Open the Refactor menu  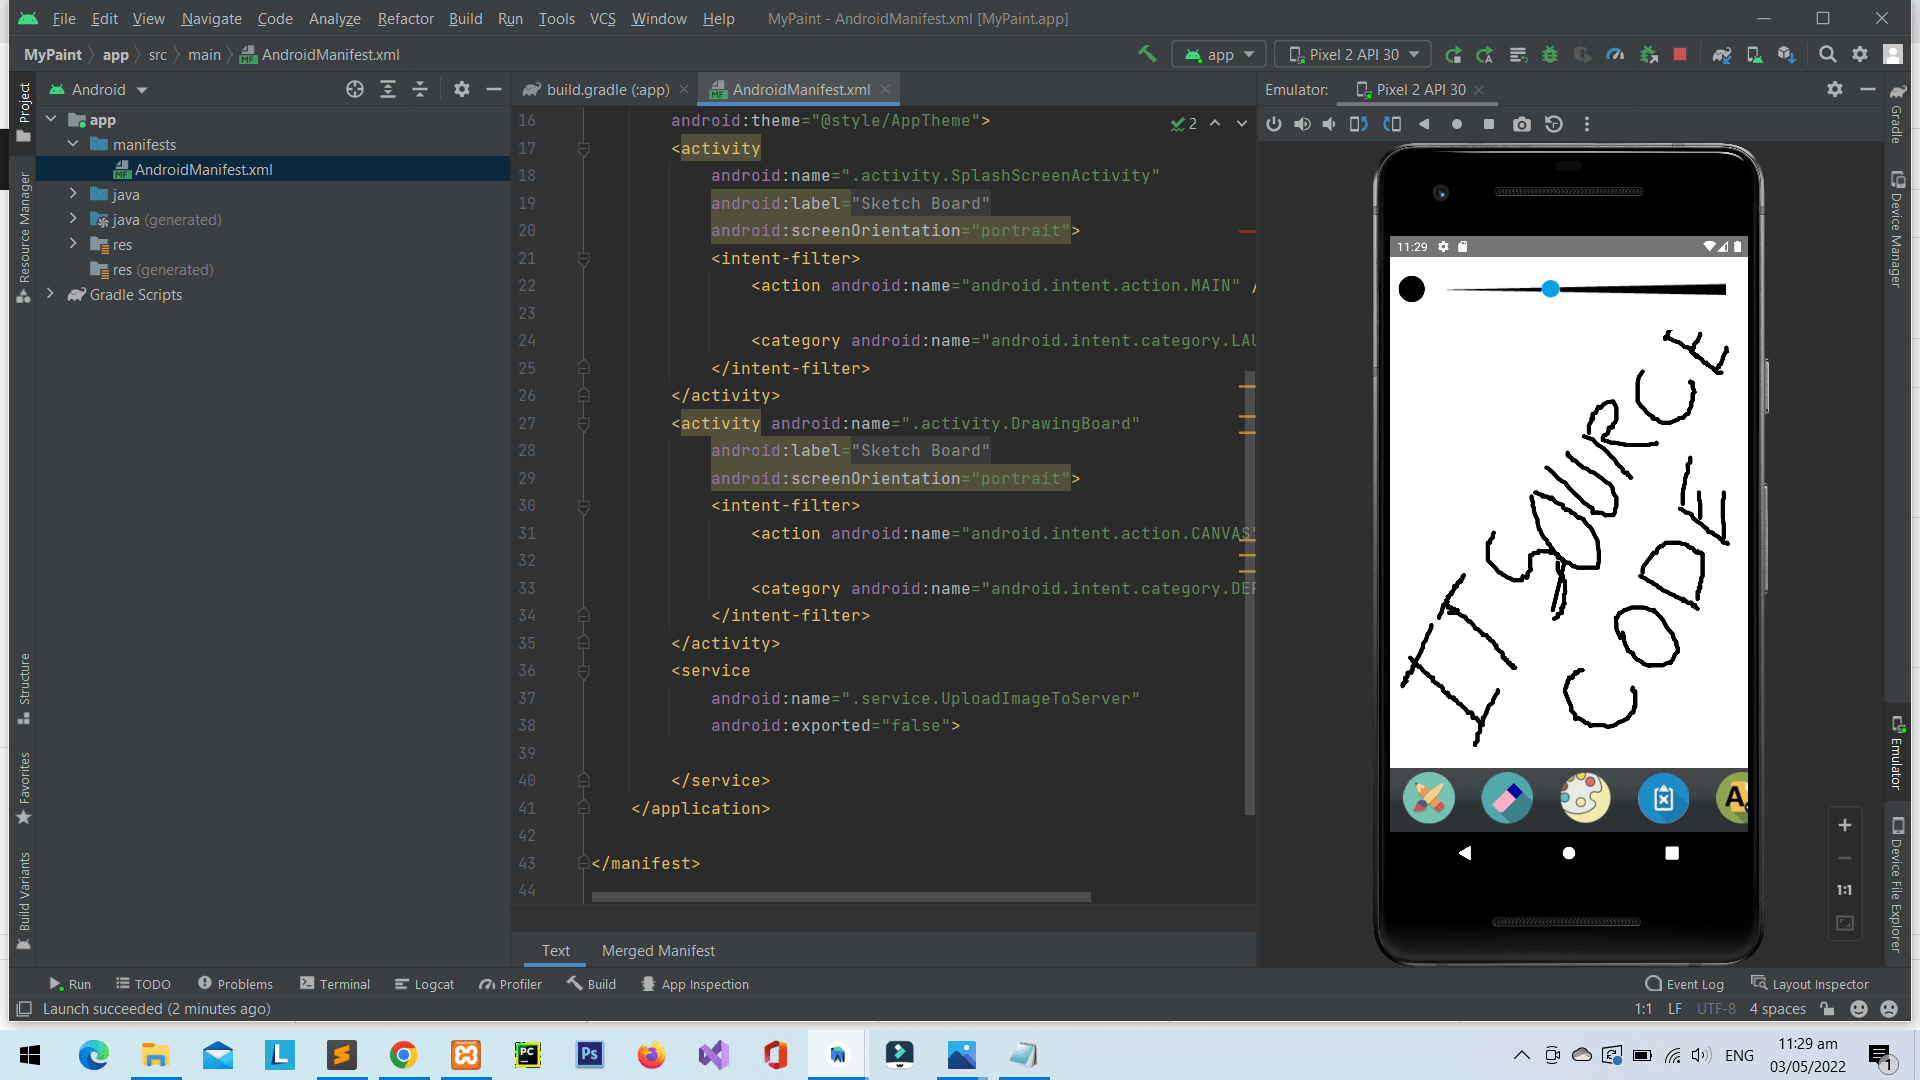(x=405, y=18)
